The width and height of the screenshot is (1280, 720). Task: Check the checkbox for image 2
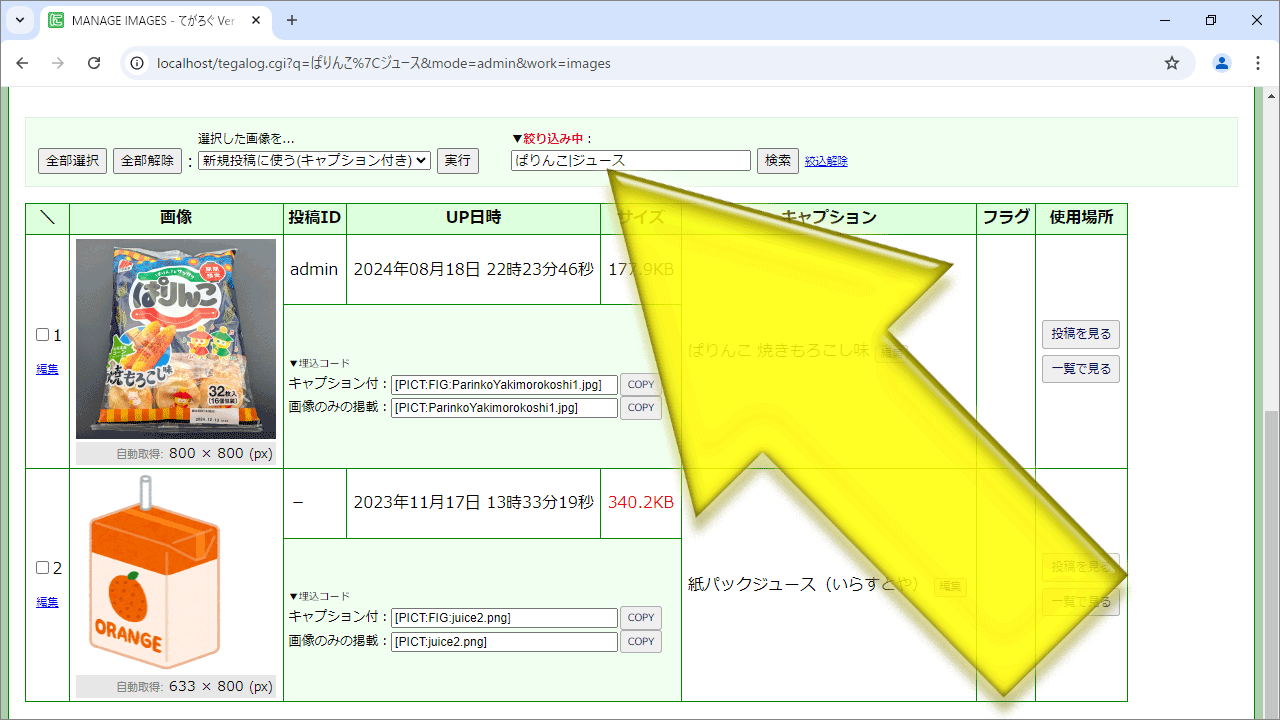43,568
